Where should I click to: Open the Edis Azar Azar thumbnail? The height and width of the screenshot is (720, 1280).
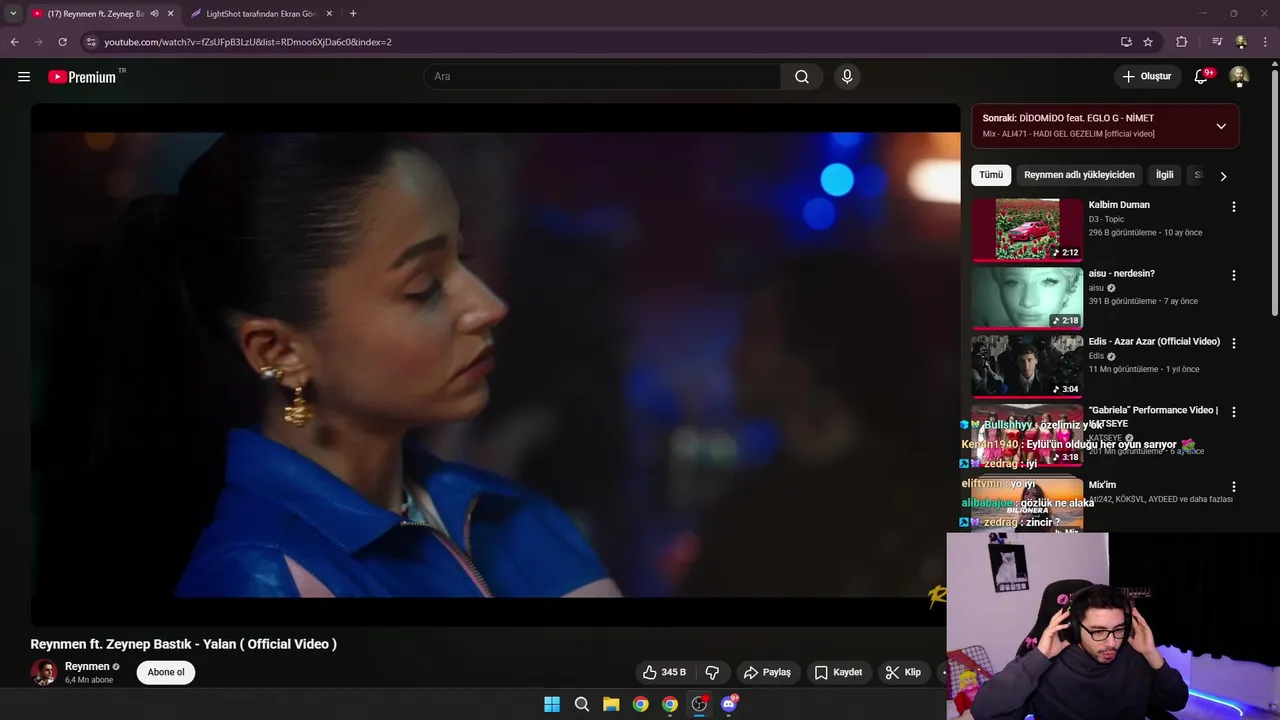point(1027,366)
